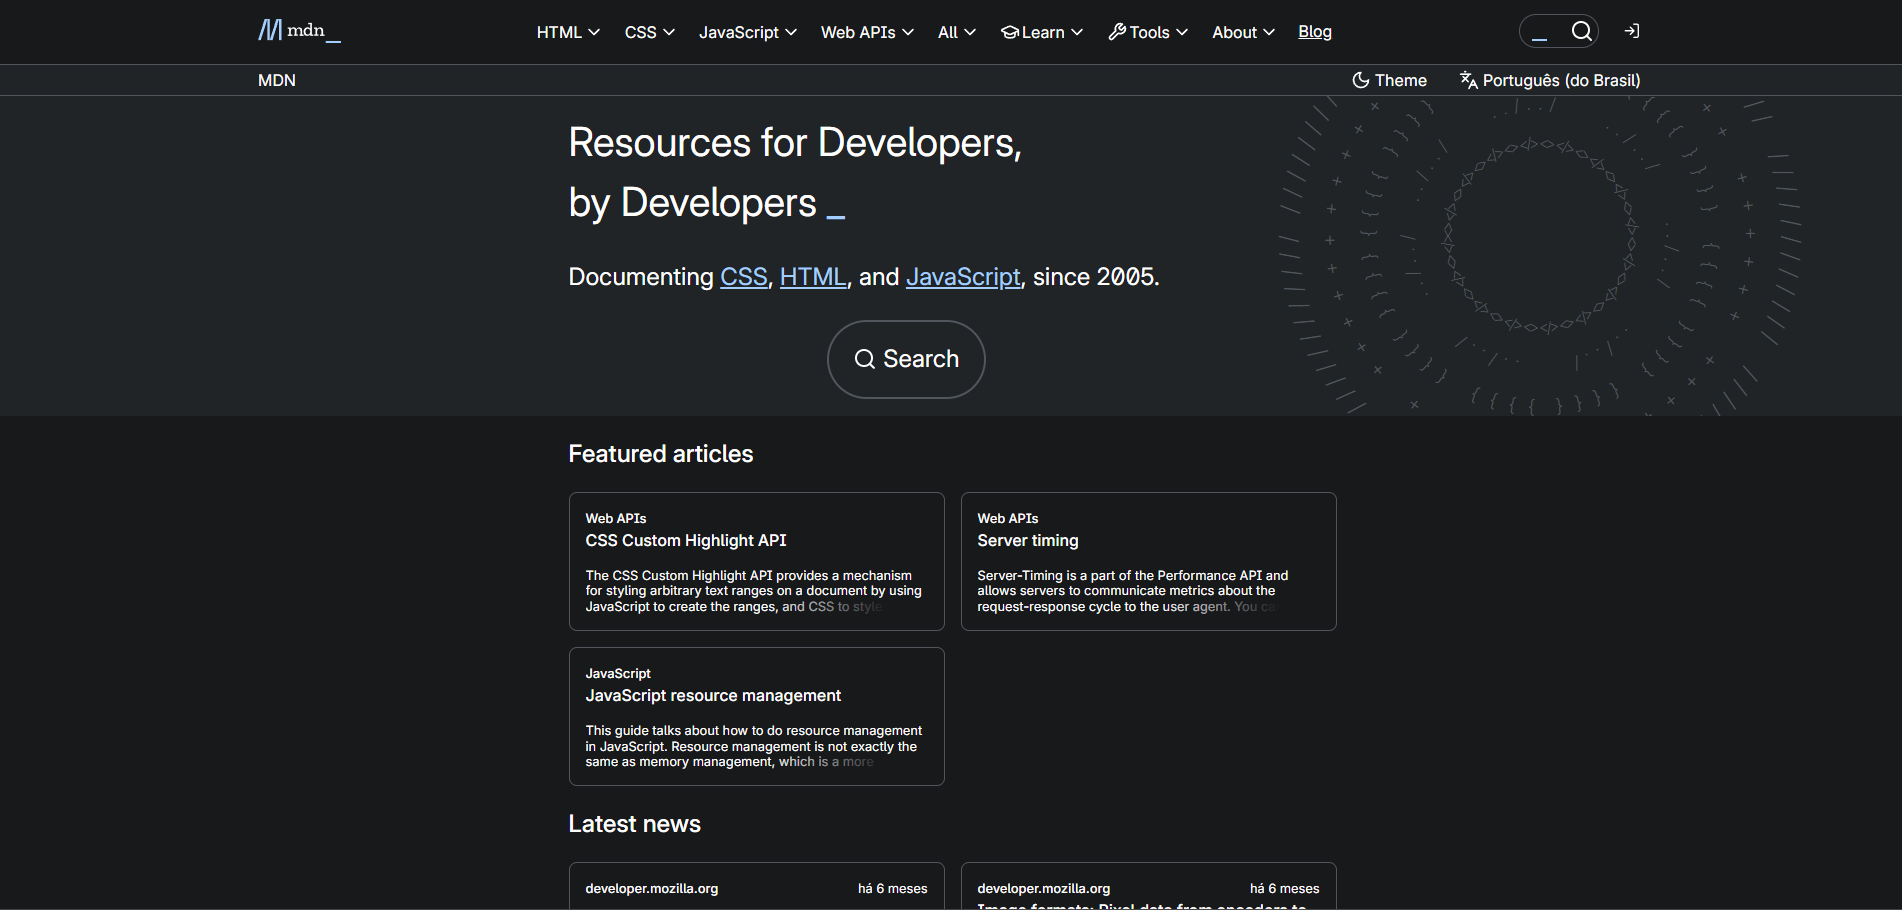Screen dimensions: 1902x910
Task: Go to the Blog link
Action: [x=1315, y=32]
